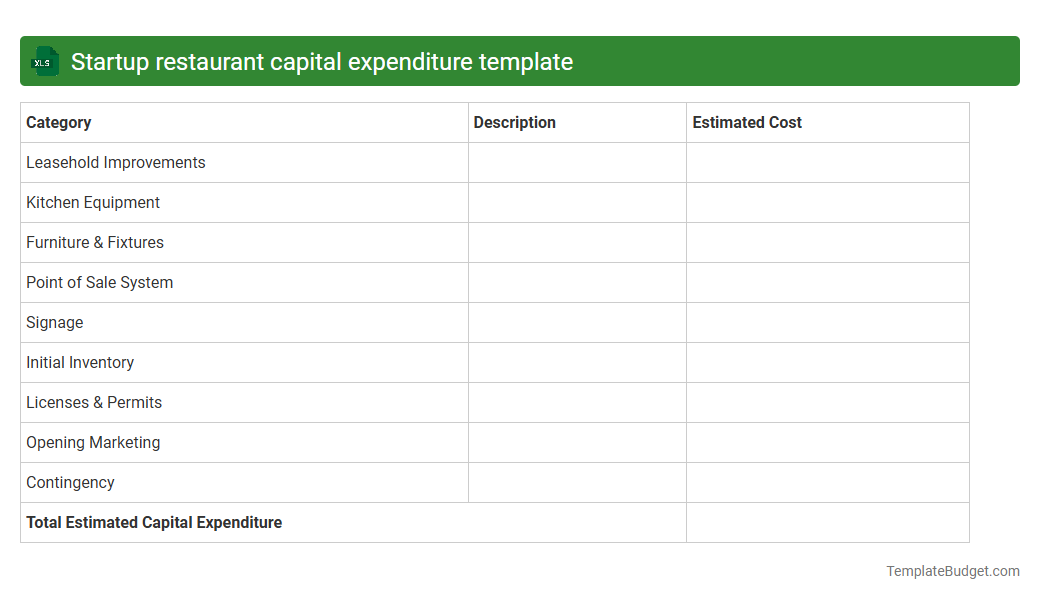The width and height of the screenshot is (1040, 600).
Task: Click the Leasehold Improvements row label
Action: pos(115,162)
